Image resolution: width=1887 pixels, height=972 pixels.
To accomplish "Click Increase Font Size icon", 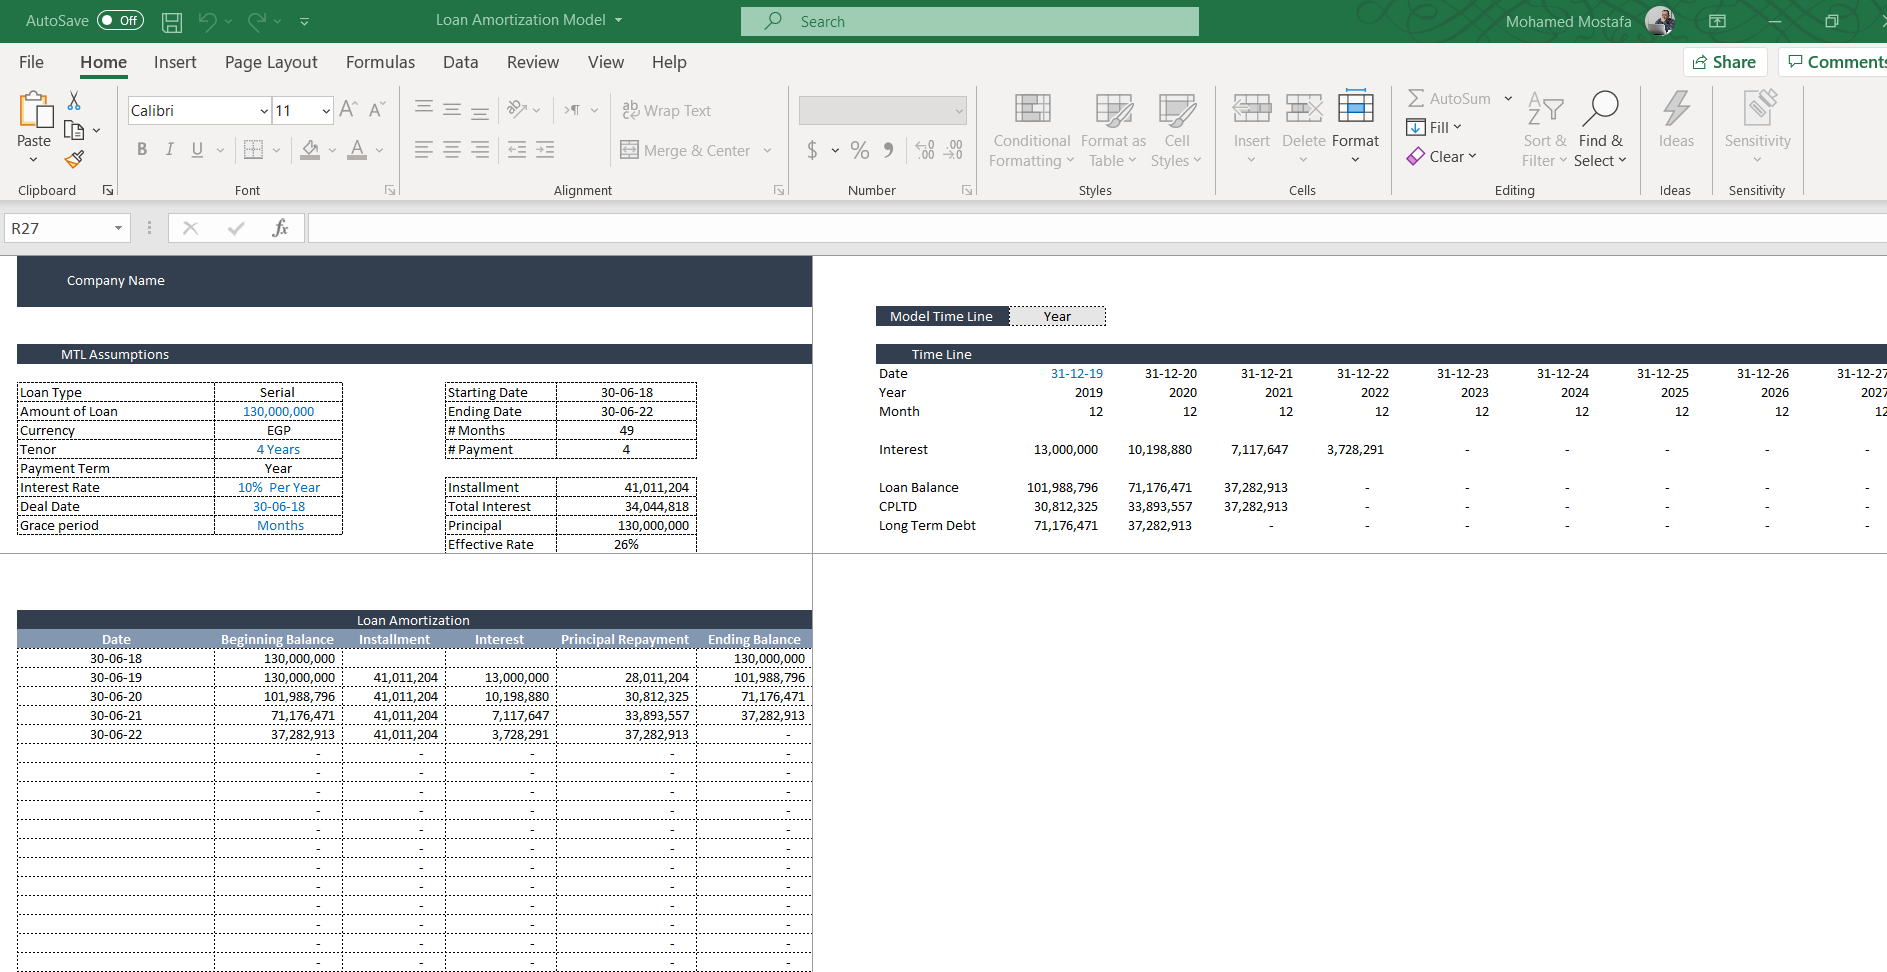I will pyautogui.click(x=348, y=109).
